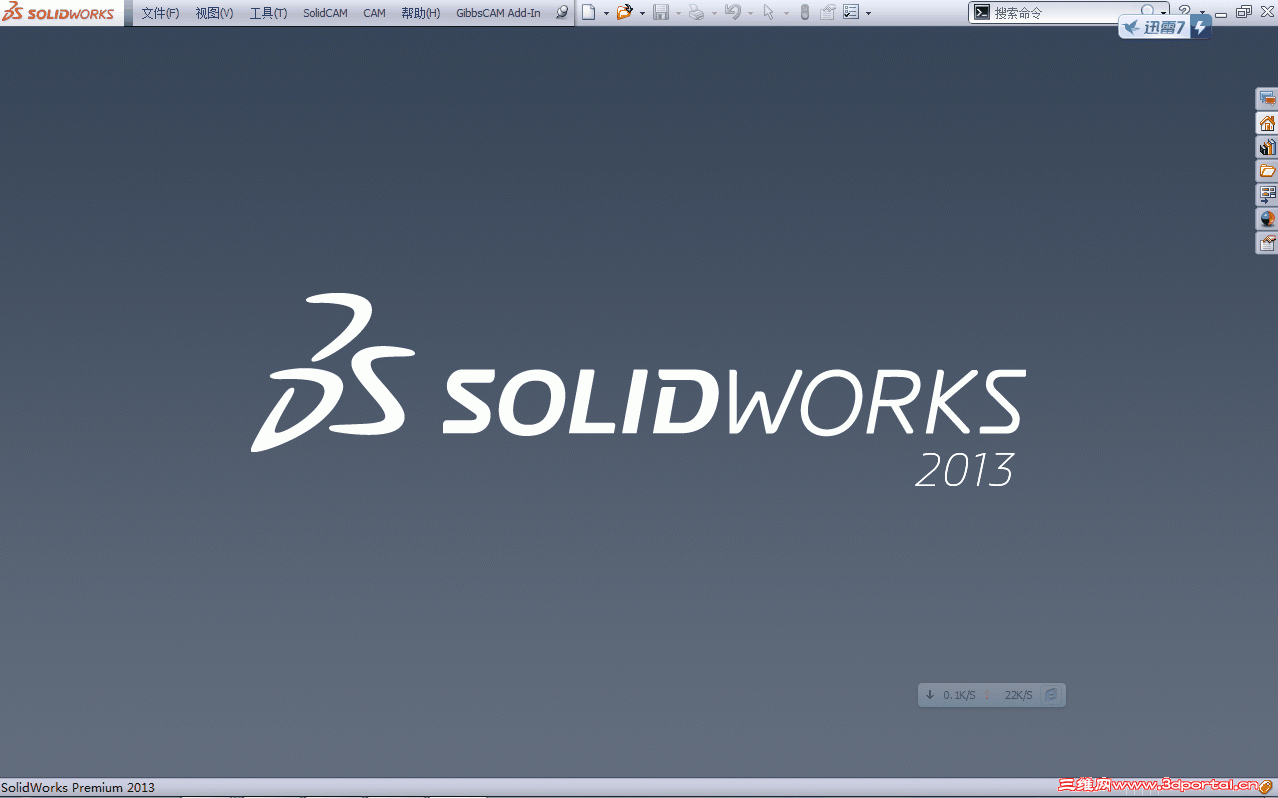Click the File Properties icon
This screenshot has height=798, width=1278.
pyautogui.click(x=828, y=13)
